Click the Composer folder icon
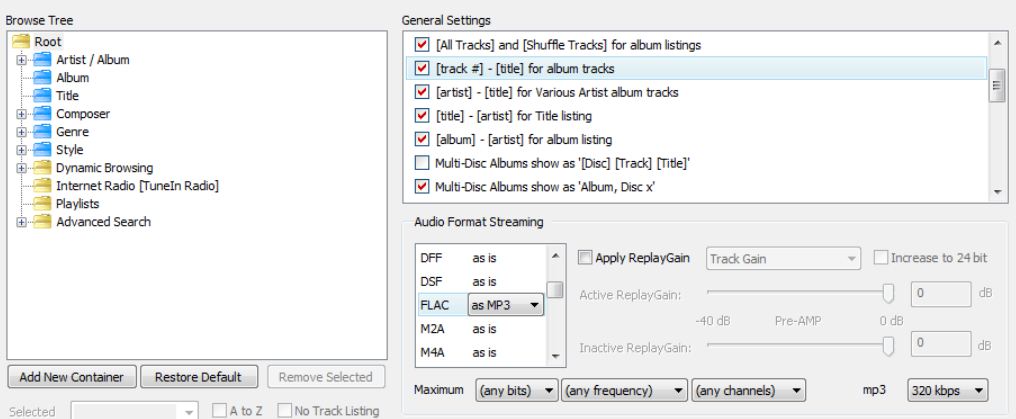The height and width of the screenshot is (419, 1016). [x=42, y=114]
